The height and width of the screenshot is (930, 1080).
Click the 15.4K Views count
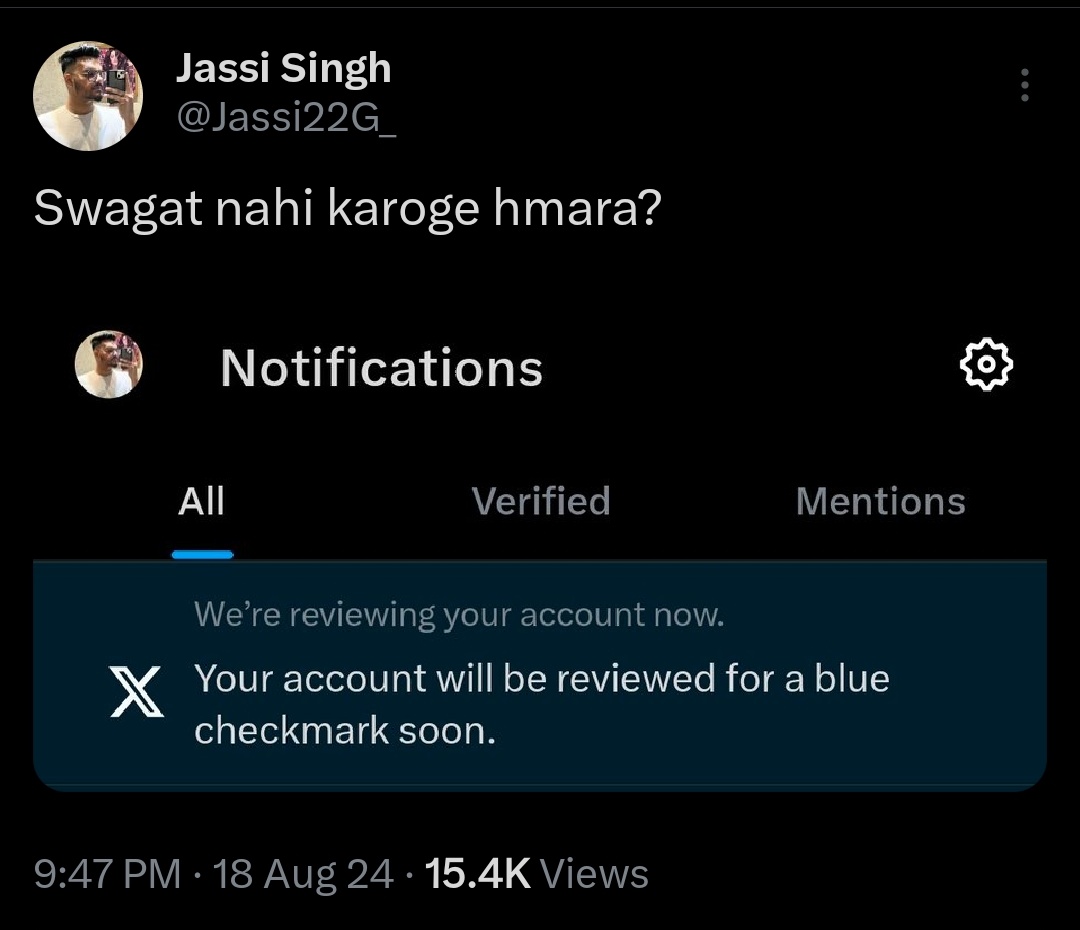537,874
